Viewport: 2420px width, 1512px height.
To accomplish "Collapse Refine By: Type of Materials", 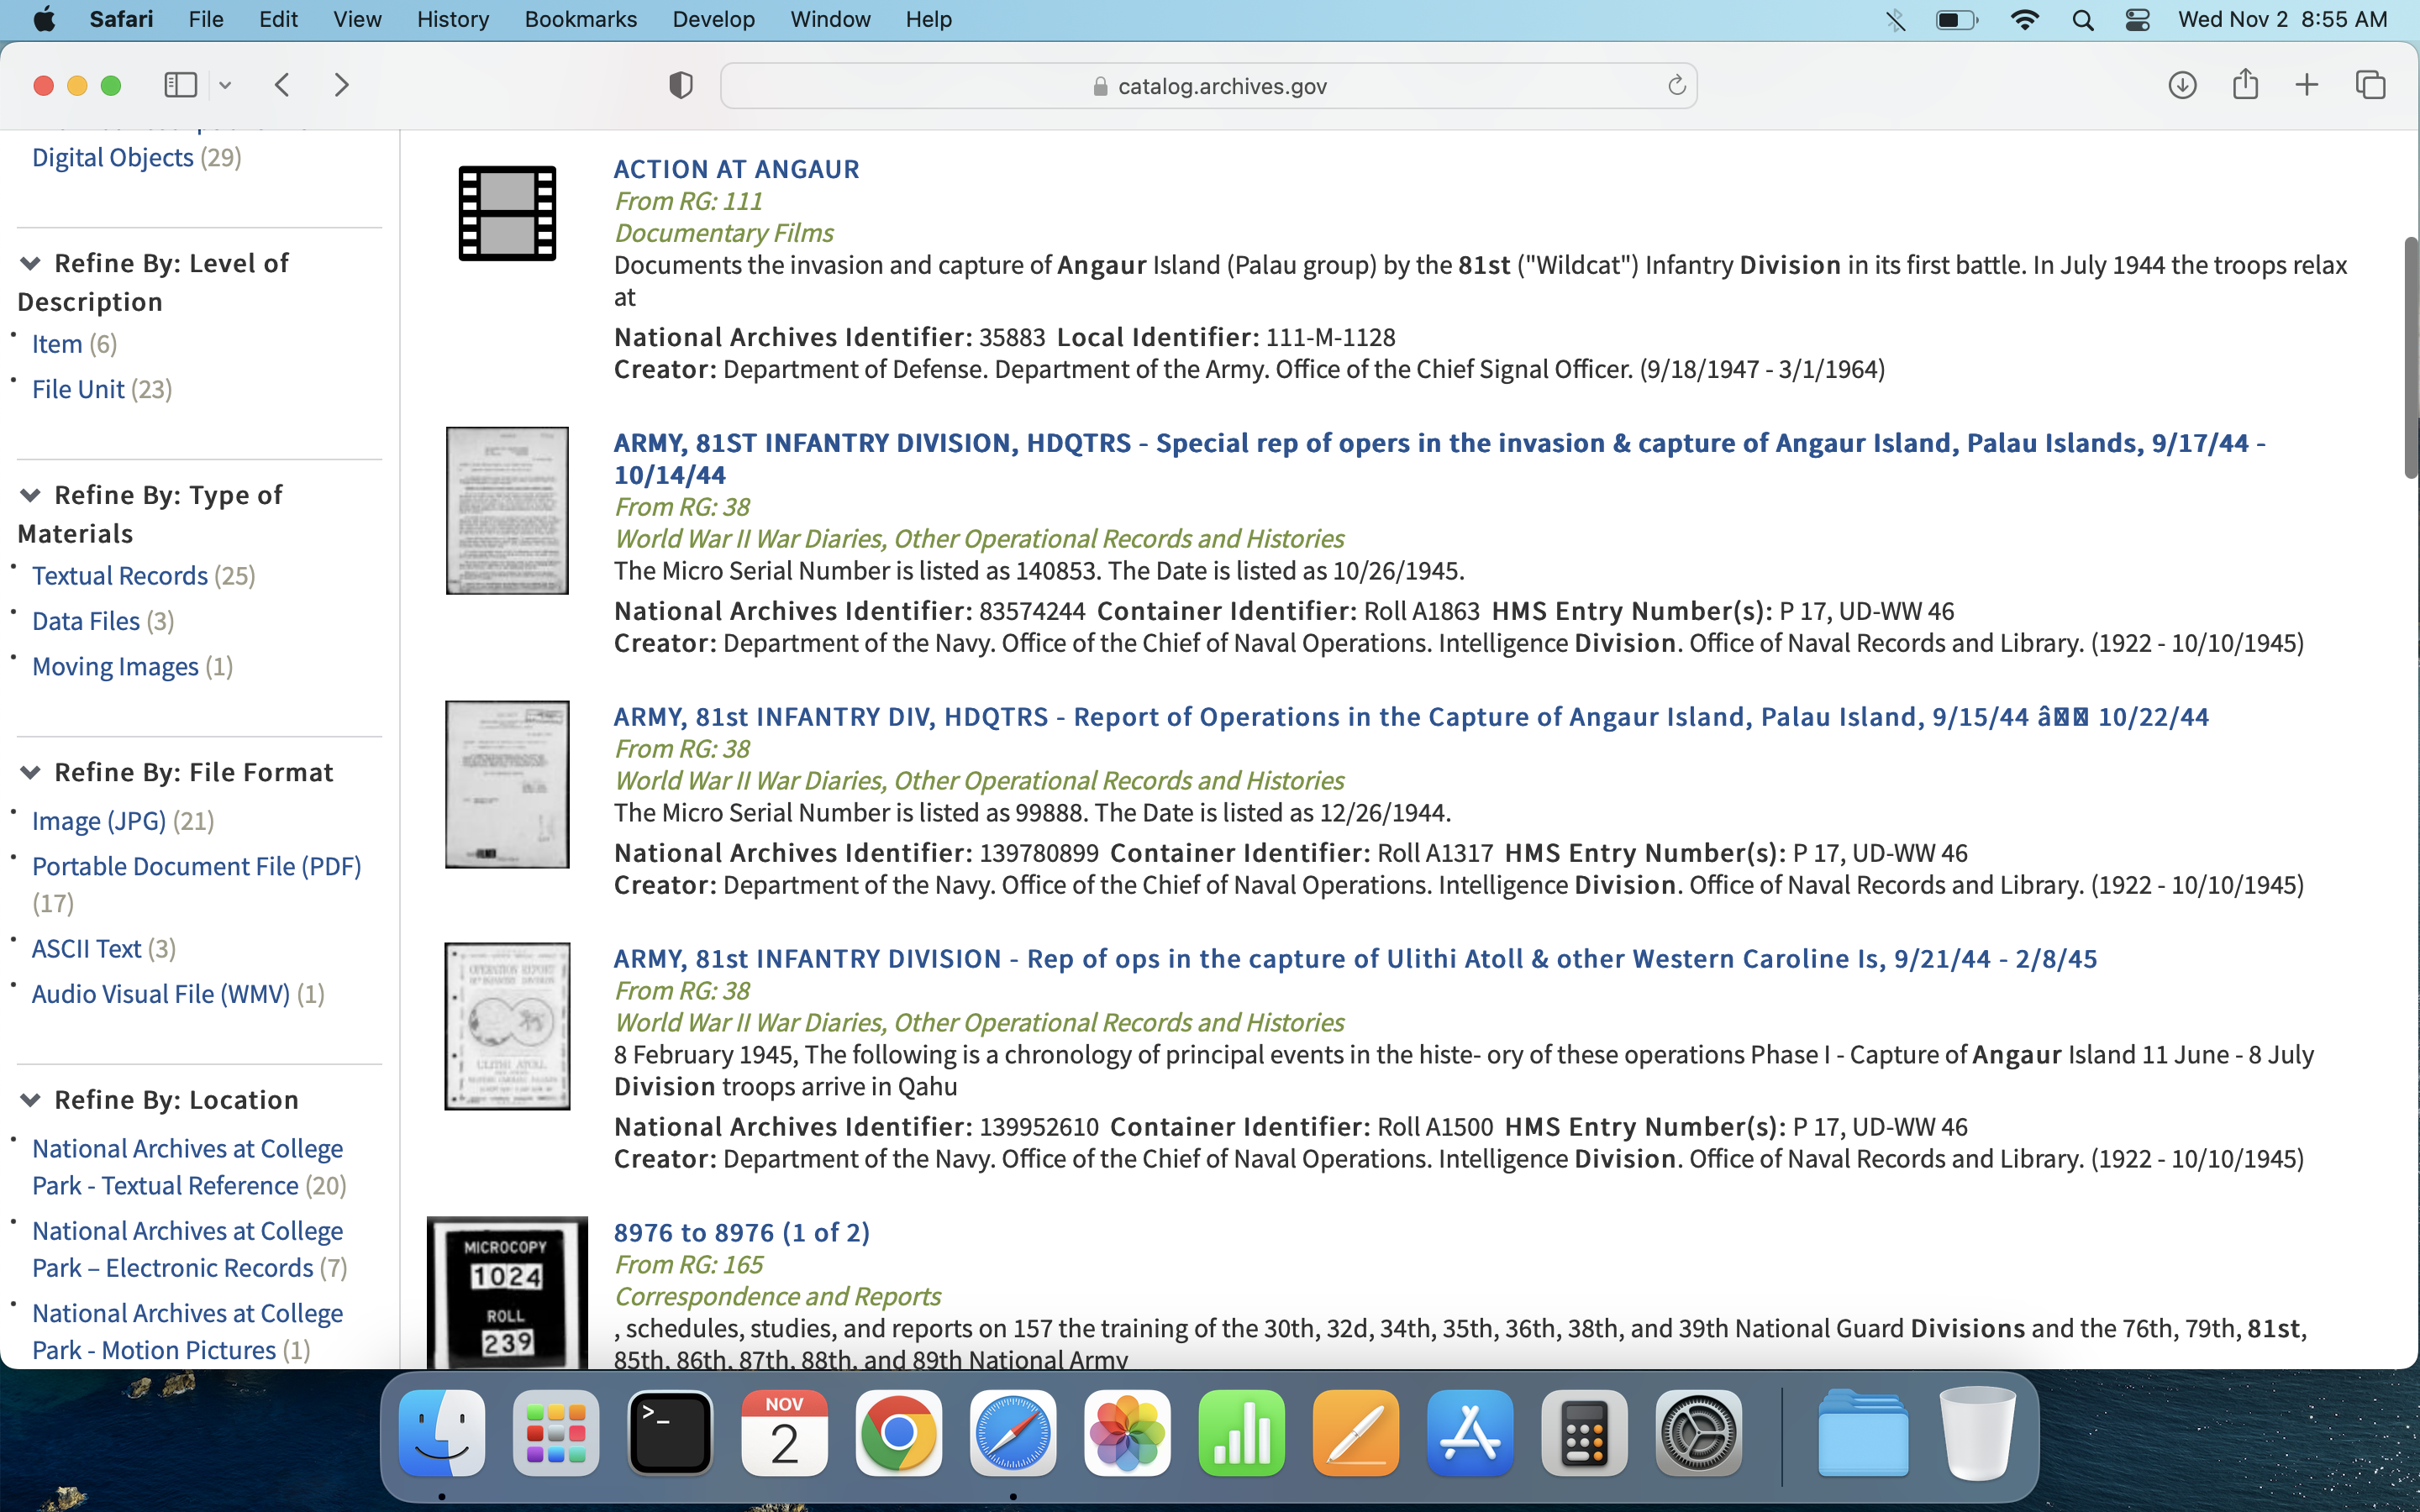I will tap(30, 496).
